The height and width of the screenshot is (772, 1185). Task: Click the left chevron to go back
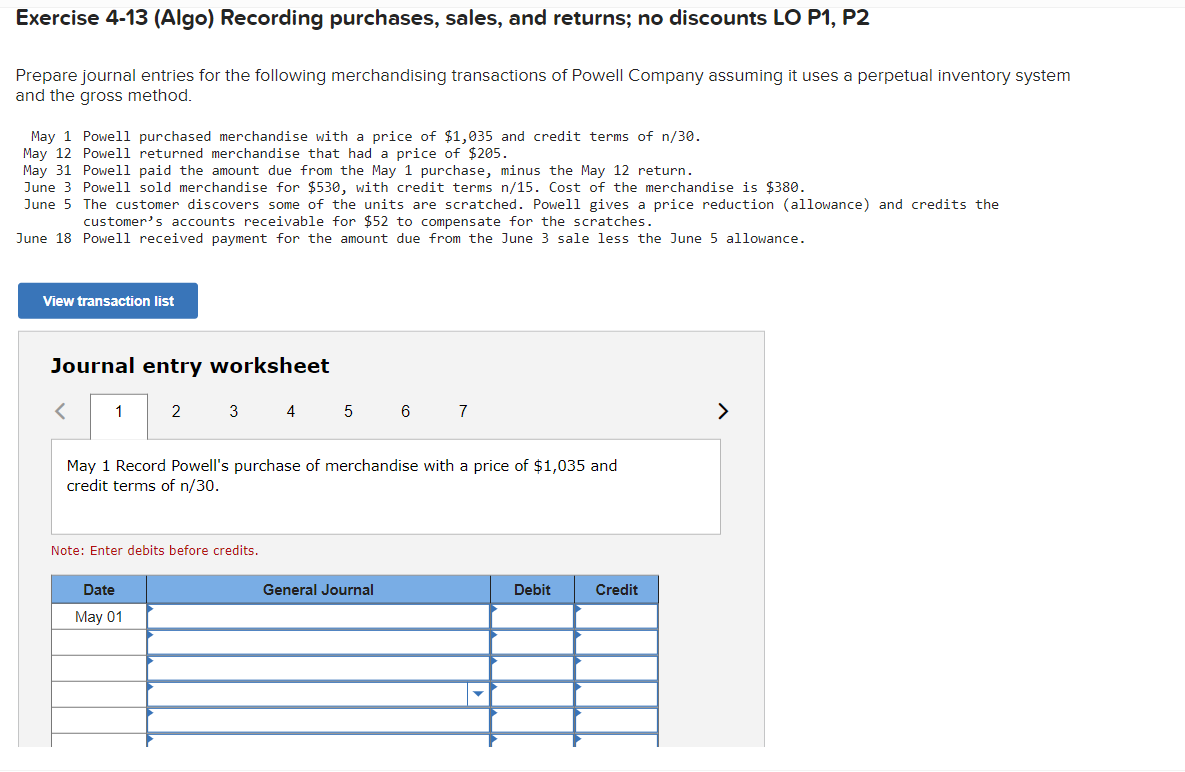pos(59,411)
